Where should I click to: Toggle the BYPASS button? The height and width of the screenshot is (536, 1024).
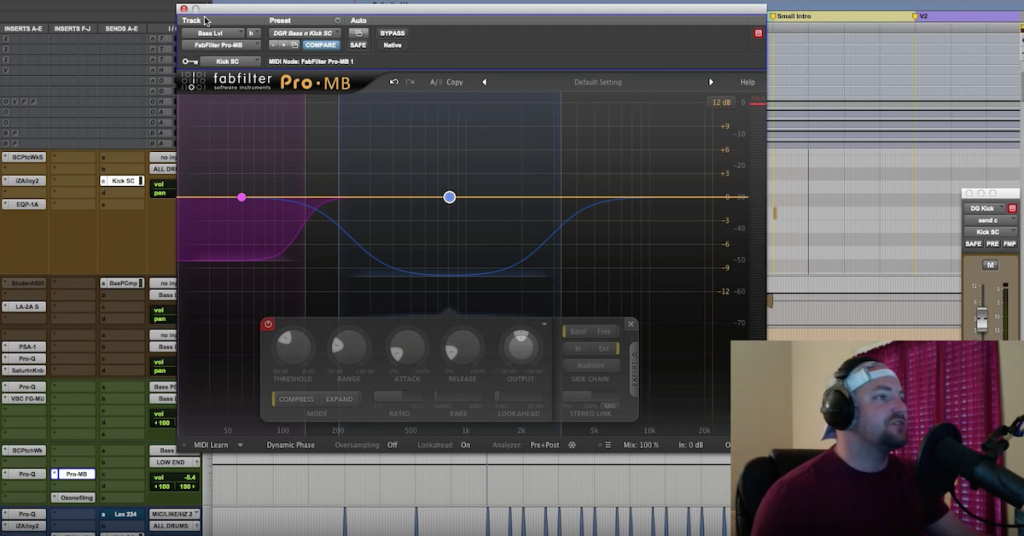pos(392,33)
